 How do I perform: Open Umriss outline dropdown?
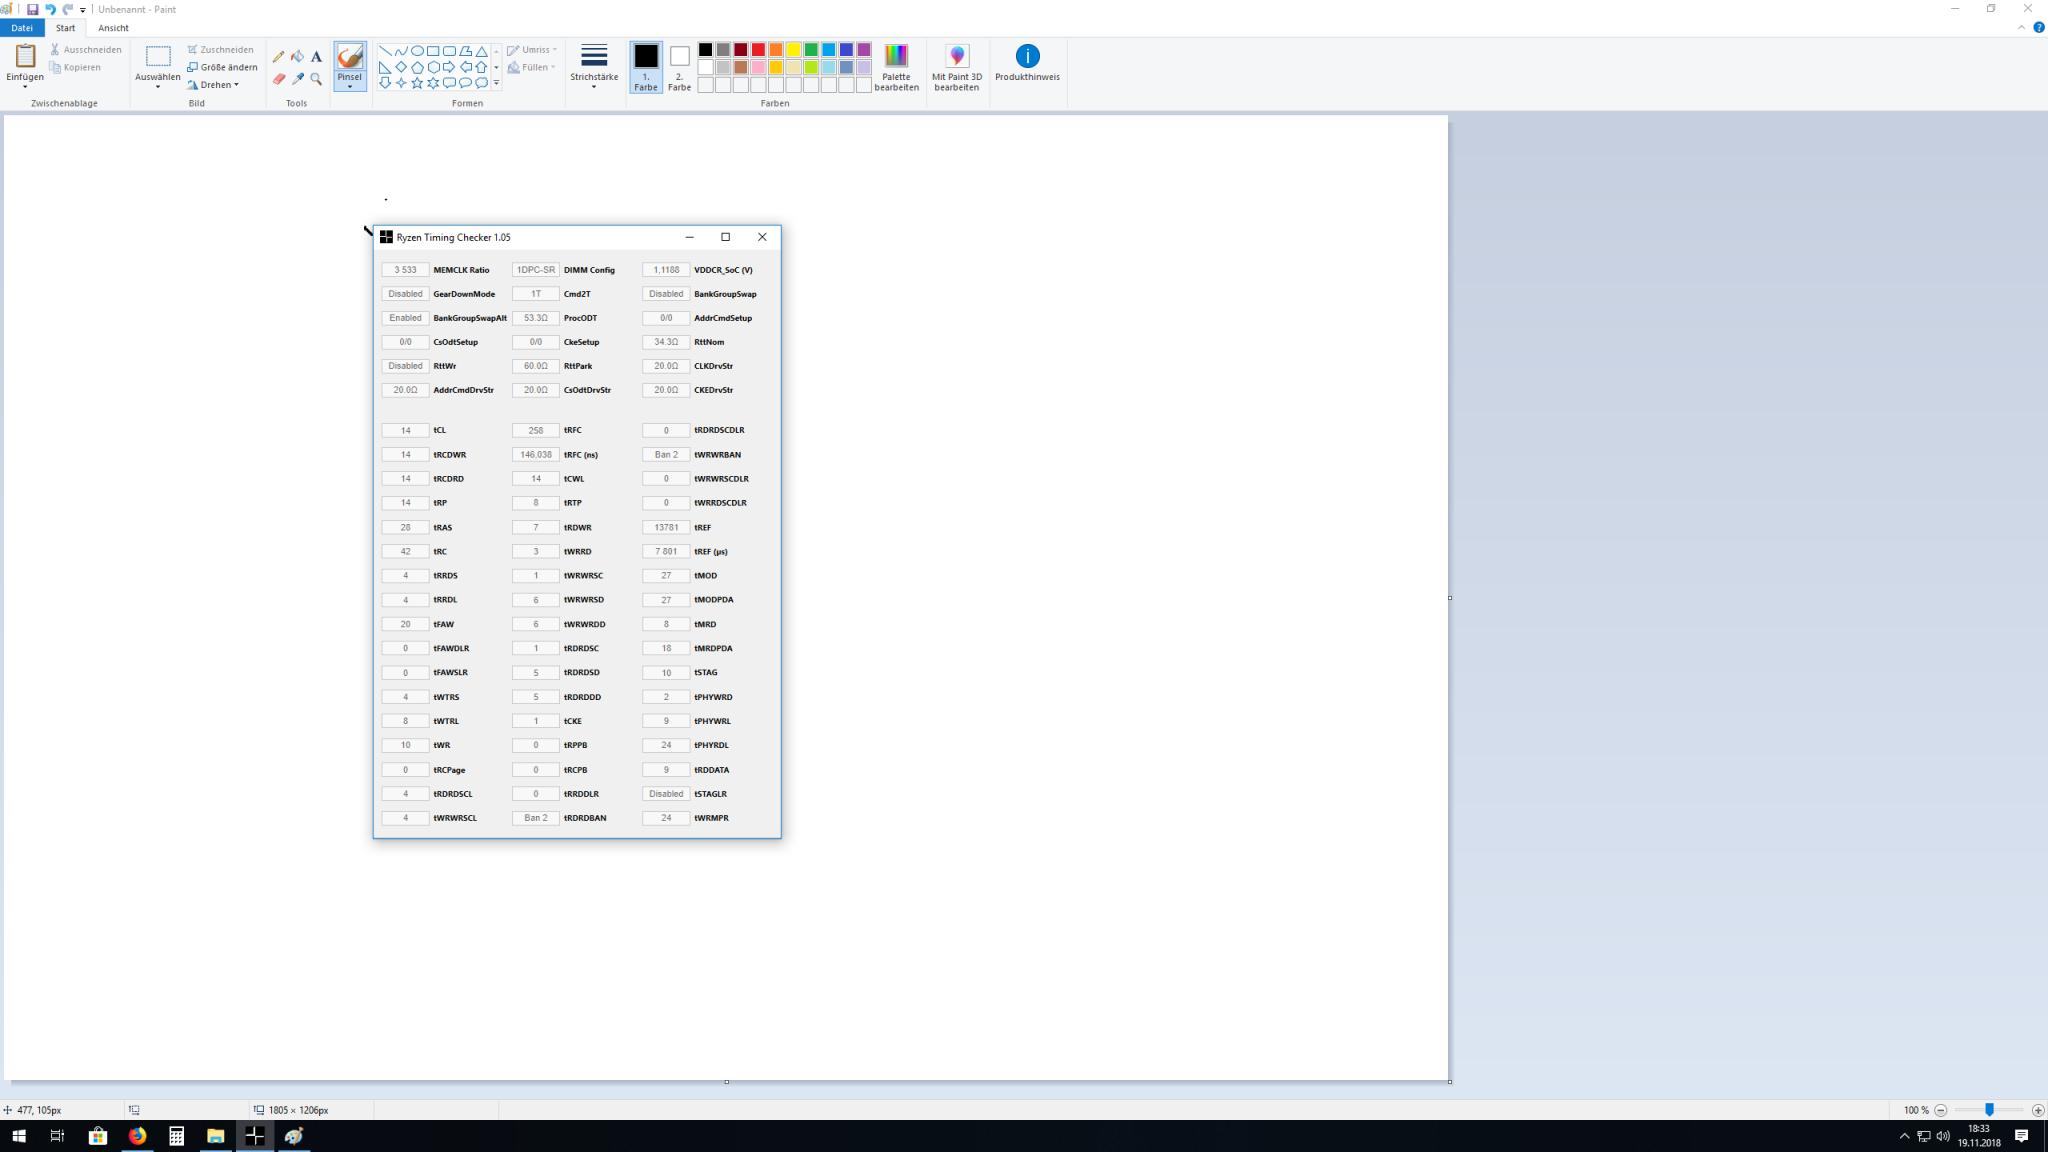tap(532, 50)
